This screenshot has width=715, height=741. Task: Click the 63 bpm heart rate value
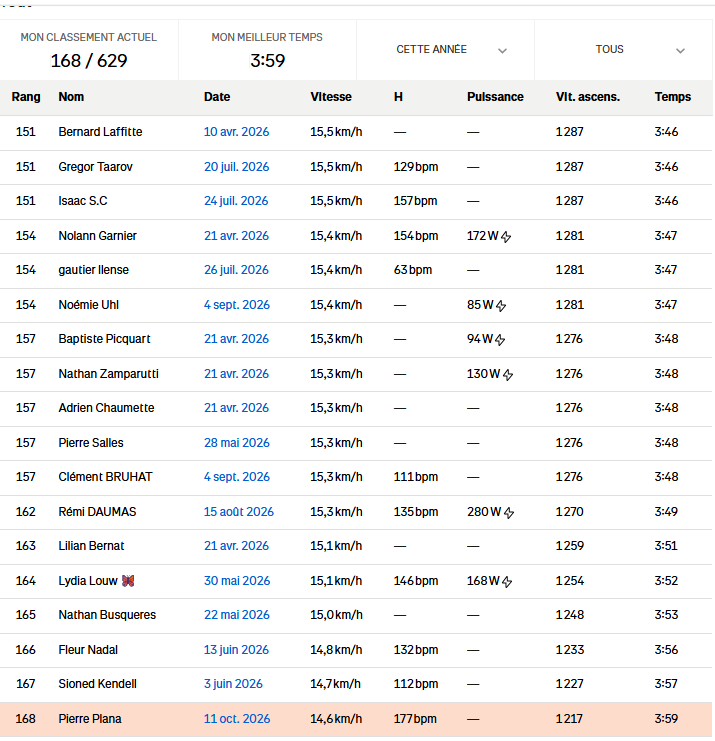[413, 270]
